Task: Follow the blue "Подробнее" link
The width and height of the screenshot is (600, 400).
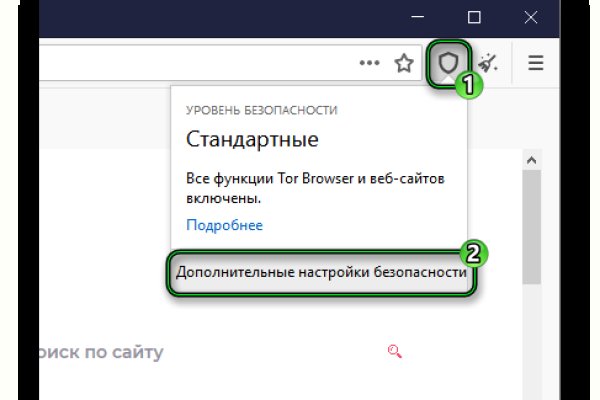Action: click(224, 225)
